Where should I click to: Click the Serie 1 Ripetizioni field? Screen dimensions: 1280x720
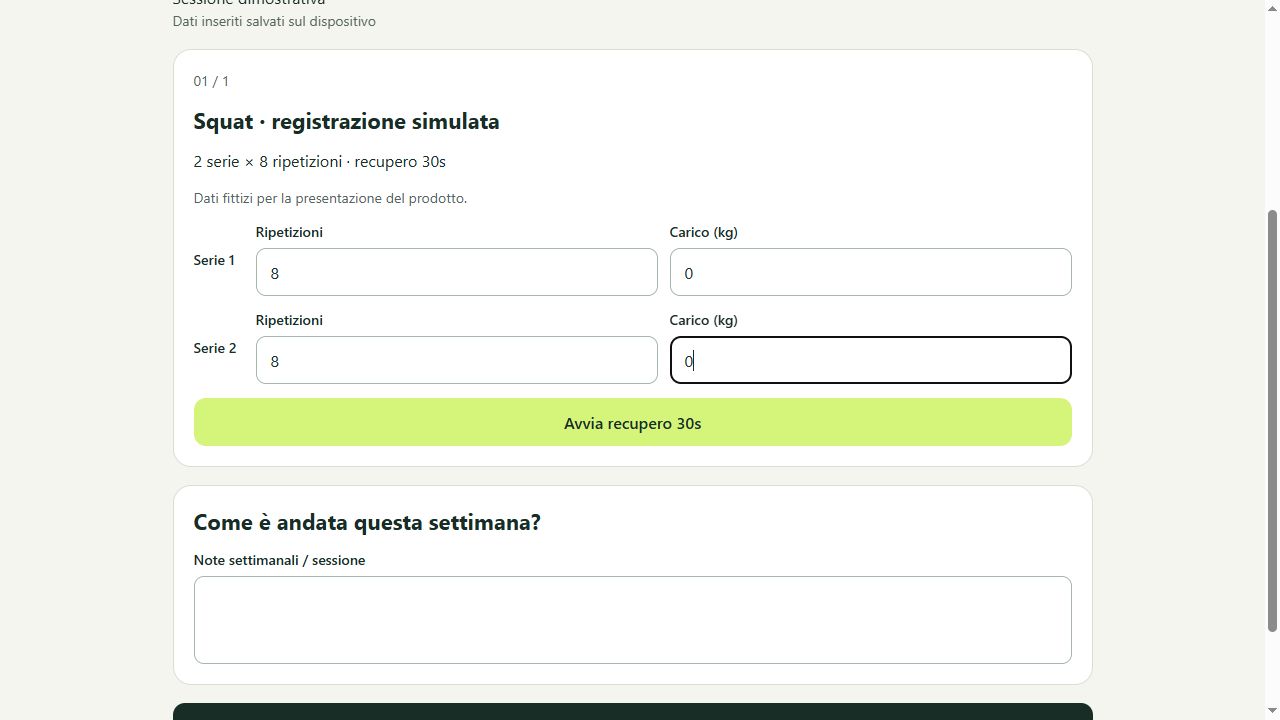point(456,272)
